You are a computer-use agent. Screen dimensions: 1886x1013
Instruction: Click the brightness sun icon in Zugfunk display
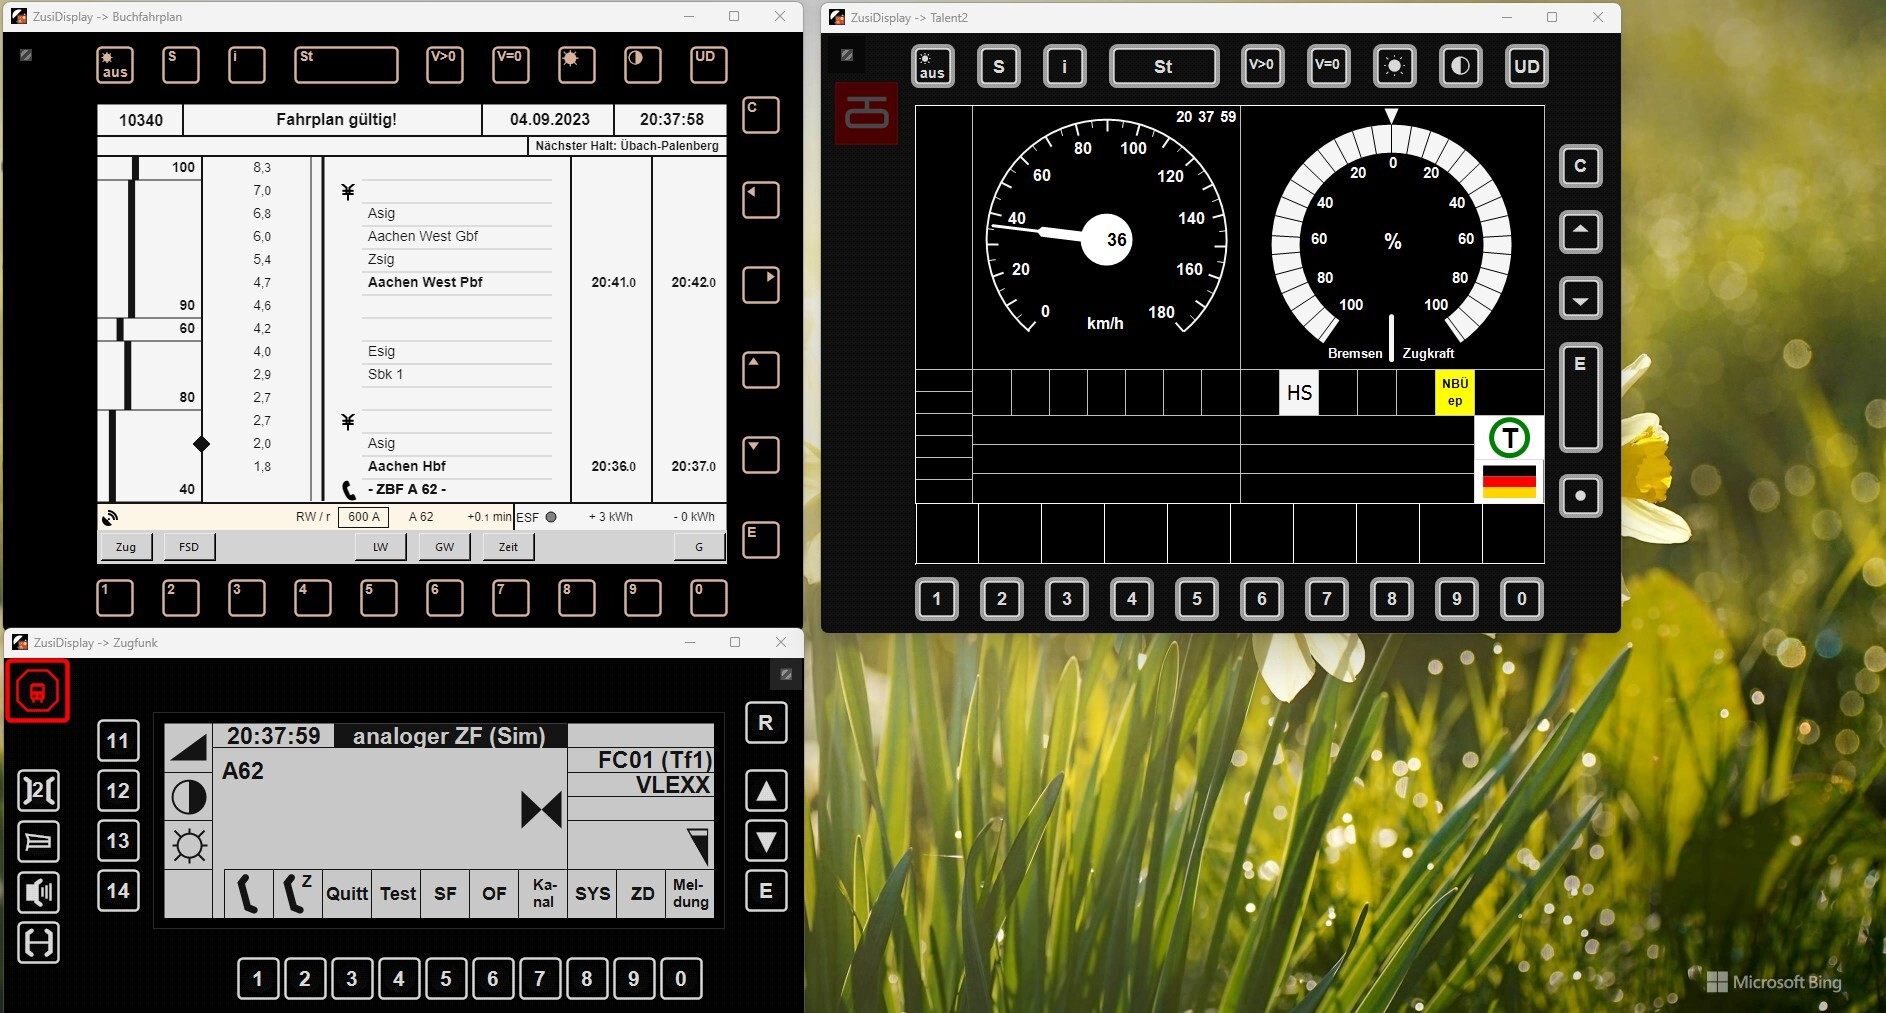pyautogui.click(x=189, y=845)
